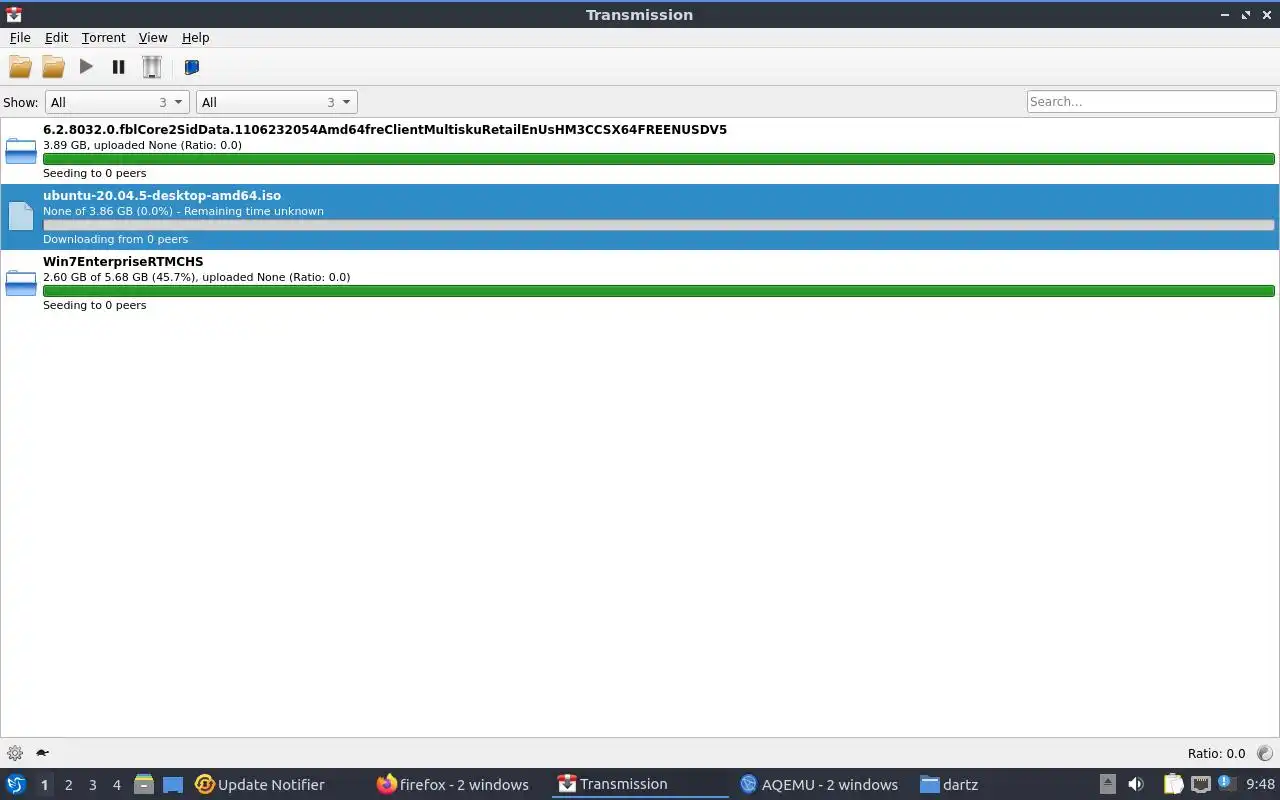Open torrent properties with the blue book icon
The image size is (1280, 800).
click(x=192, y=67)
